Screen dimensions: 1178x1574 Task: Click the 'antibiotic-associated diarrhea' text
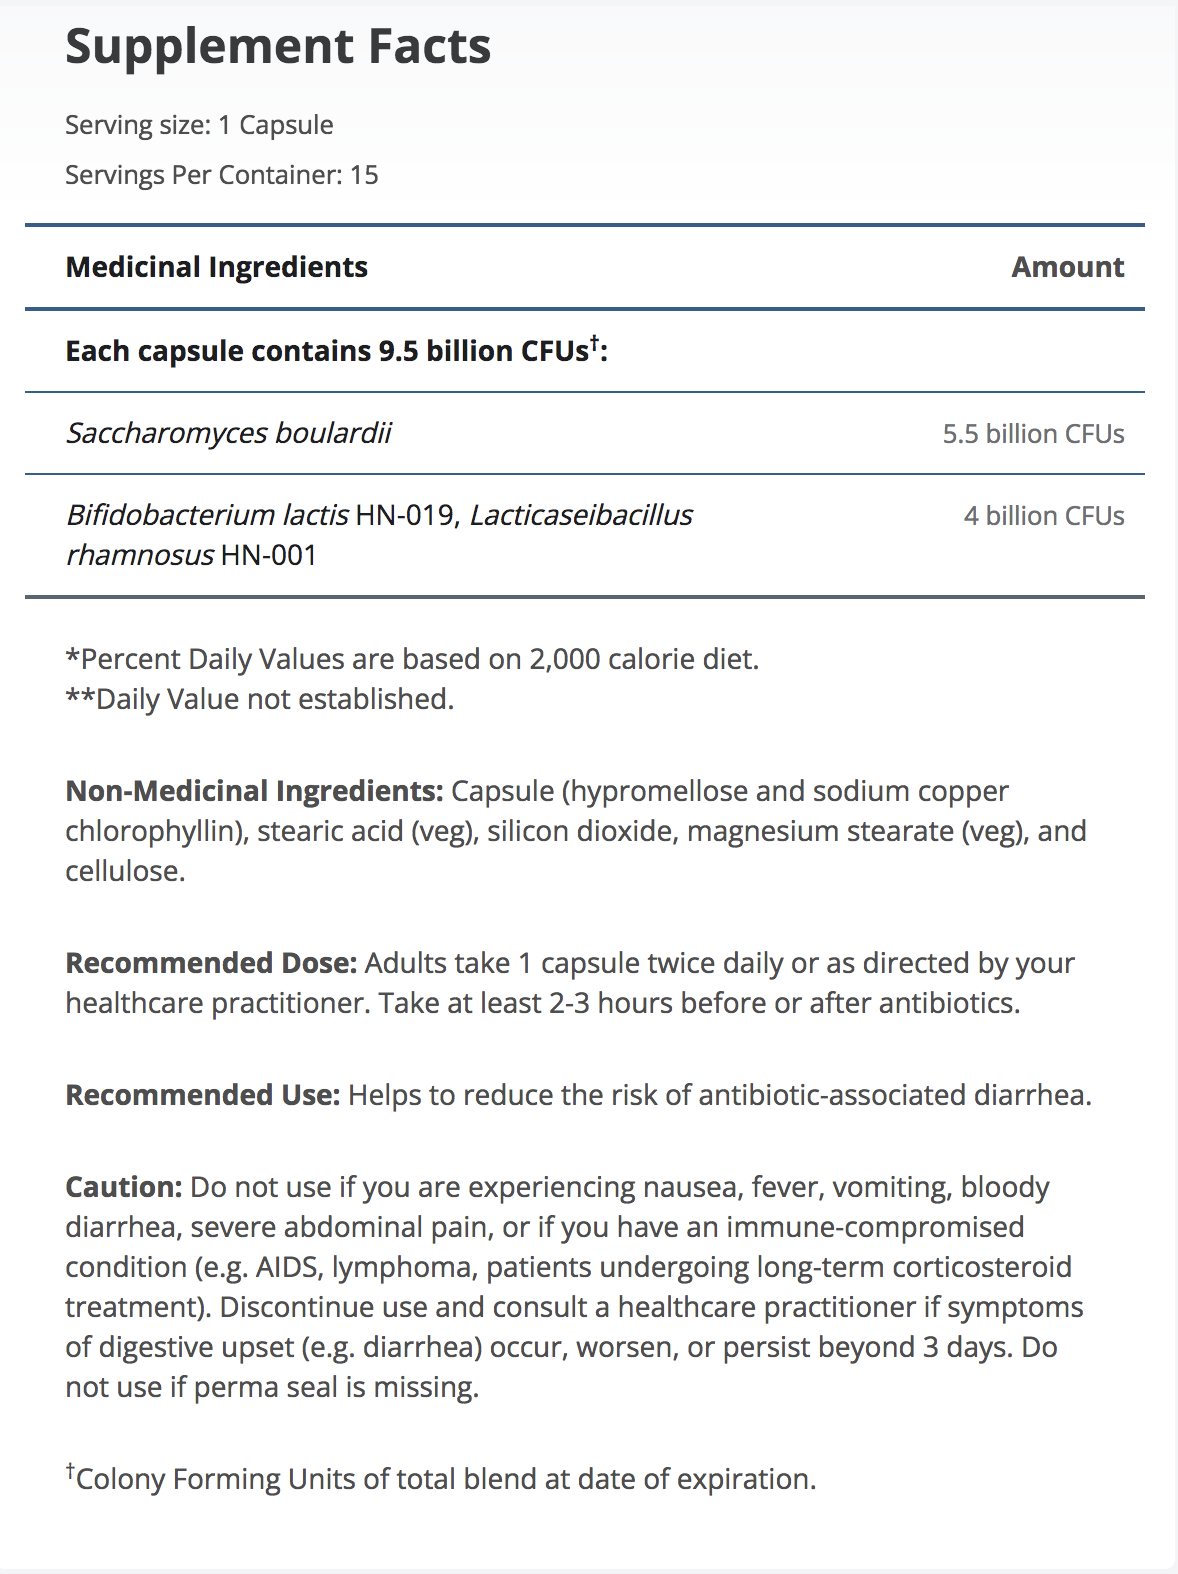[891, 1095]
